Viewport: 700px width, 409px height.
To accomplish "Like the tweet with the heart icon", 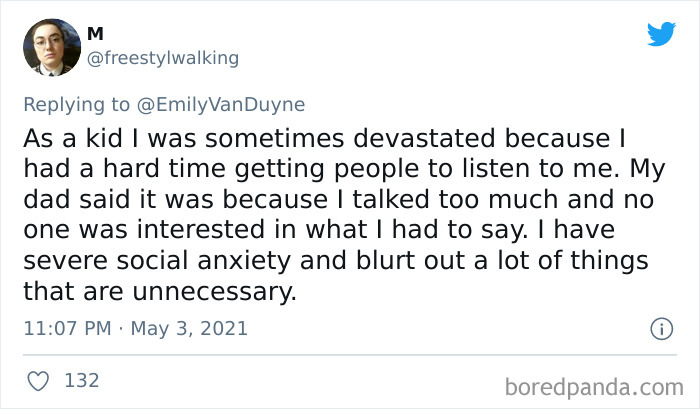I will (40, 380).
